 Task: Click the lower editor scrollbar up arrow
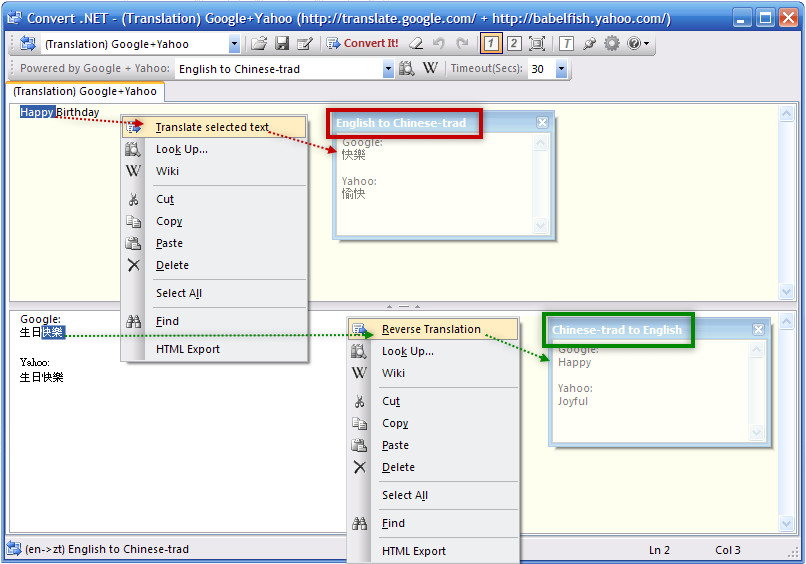click(786, 322)
